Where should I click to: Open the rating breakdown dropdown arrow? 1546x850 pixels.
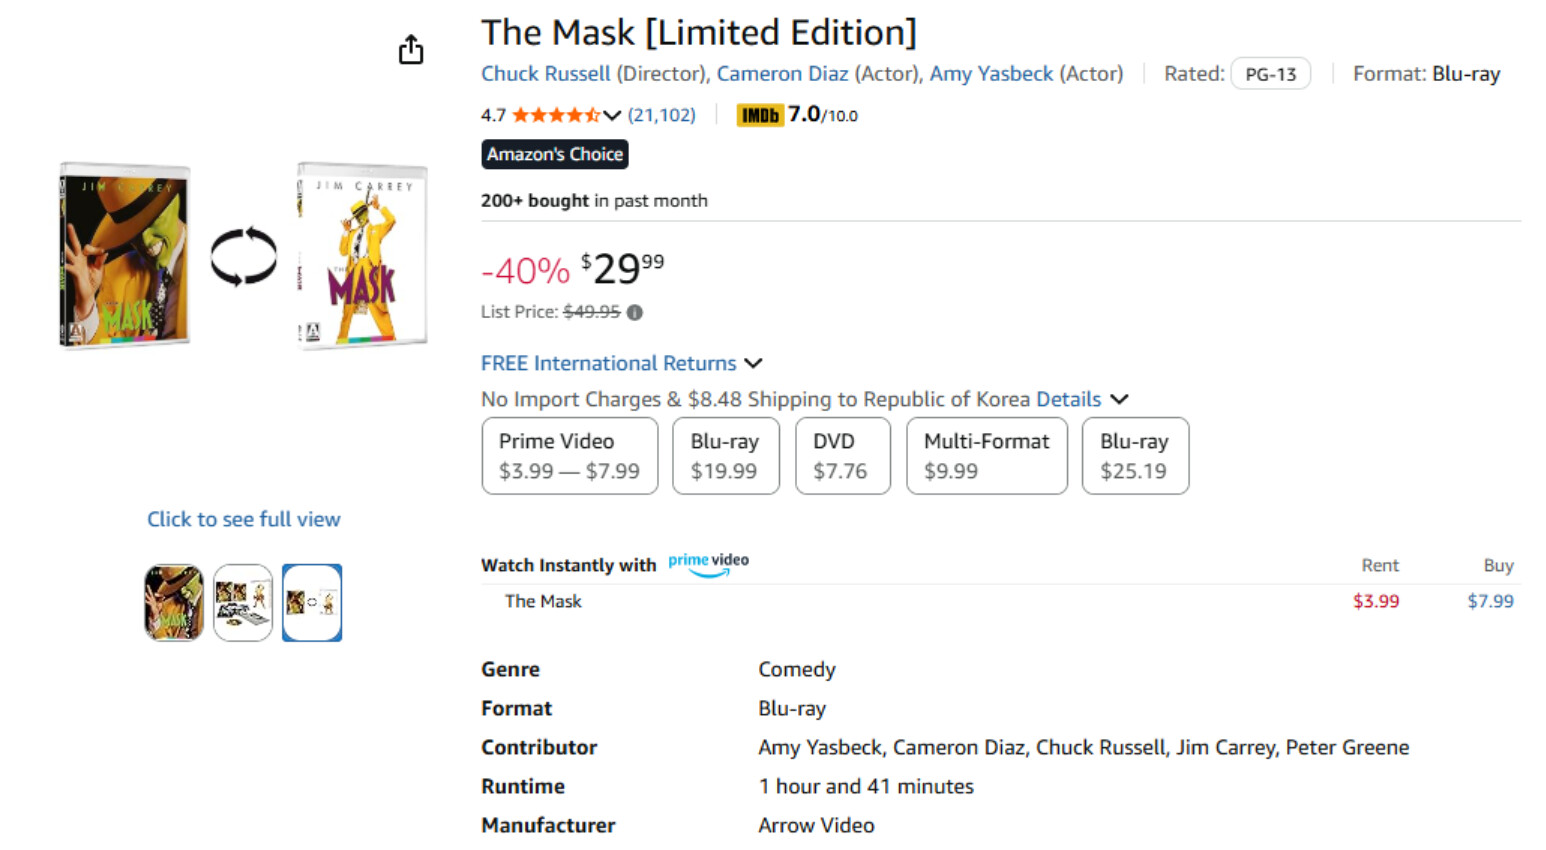612,115
